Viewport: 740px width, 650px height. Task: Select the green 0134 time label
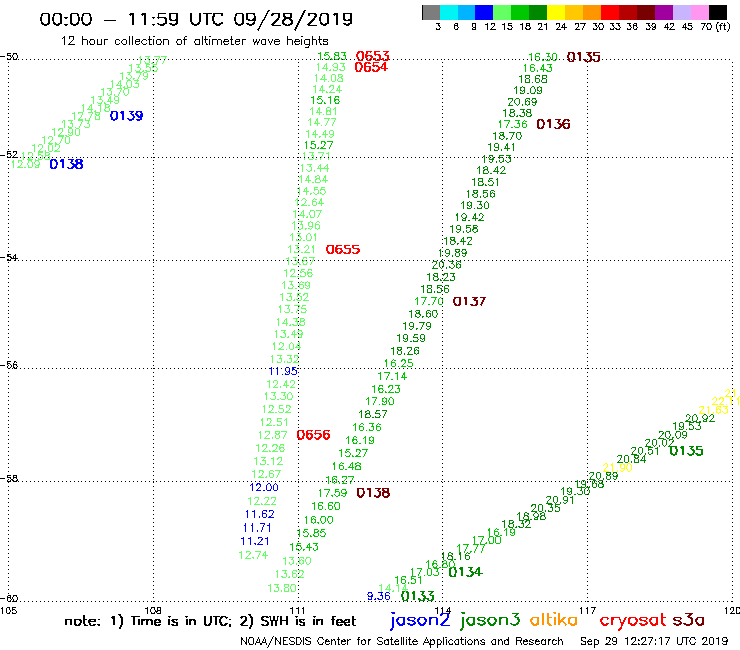(x=466, y=572)
